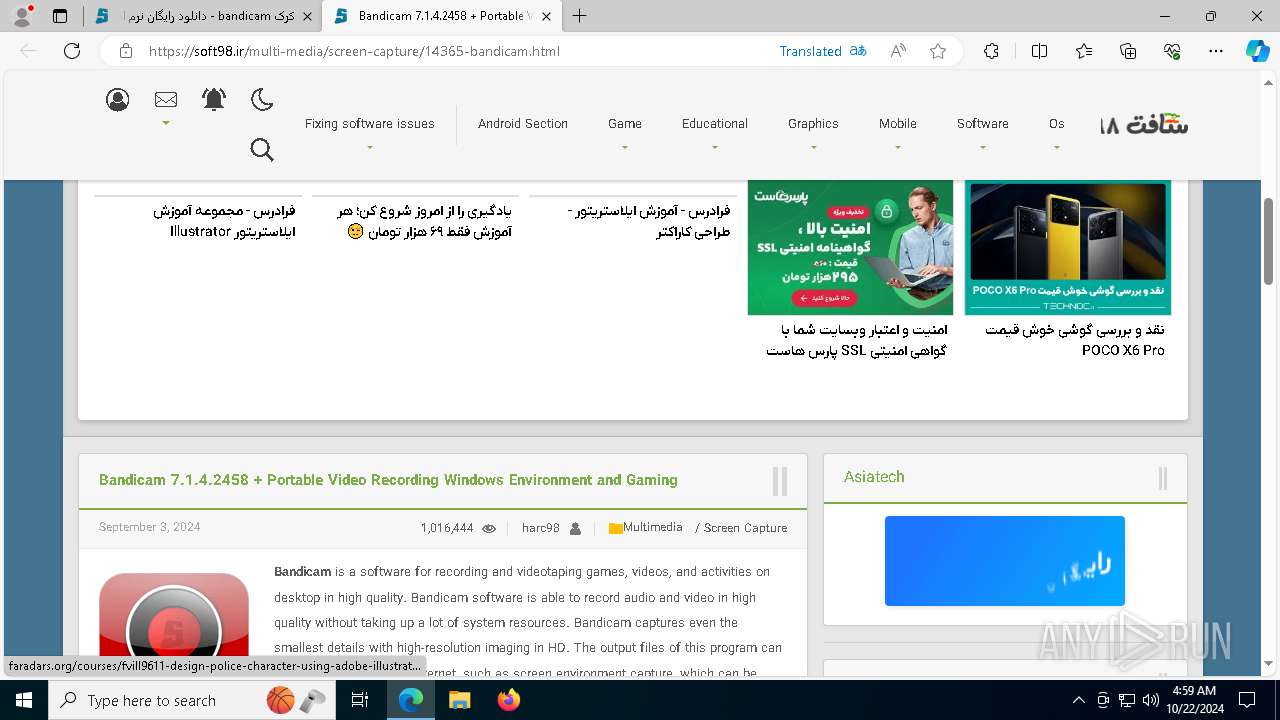The height and width of the screenshot is (720, 1280).
Task: Open site search magnifier icon
Action: click(262, 149)
